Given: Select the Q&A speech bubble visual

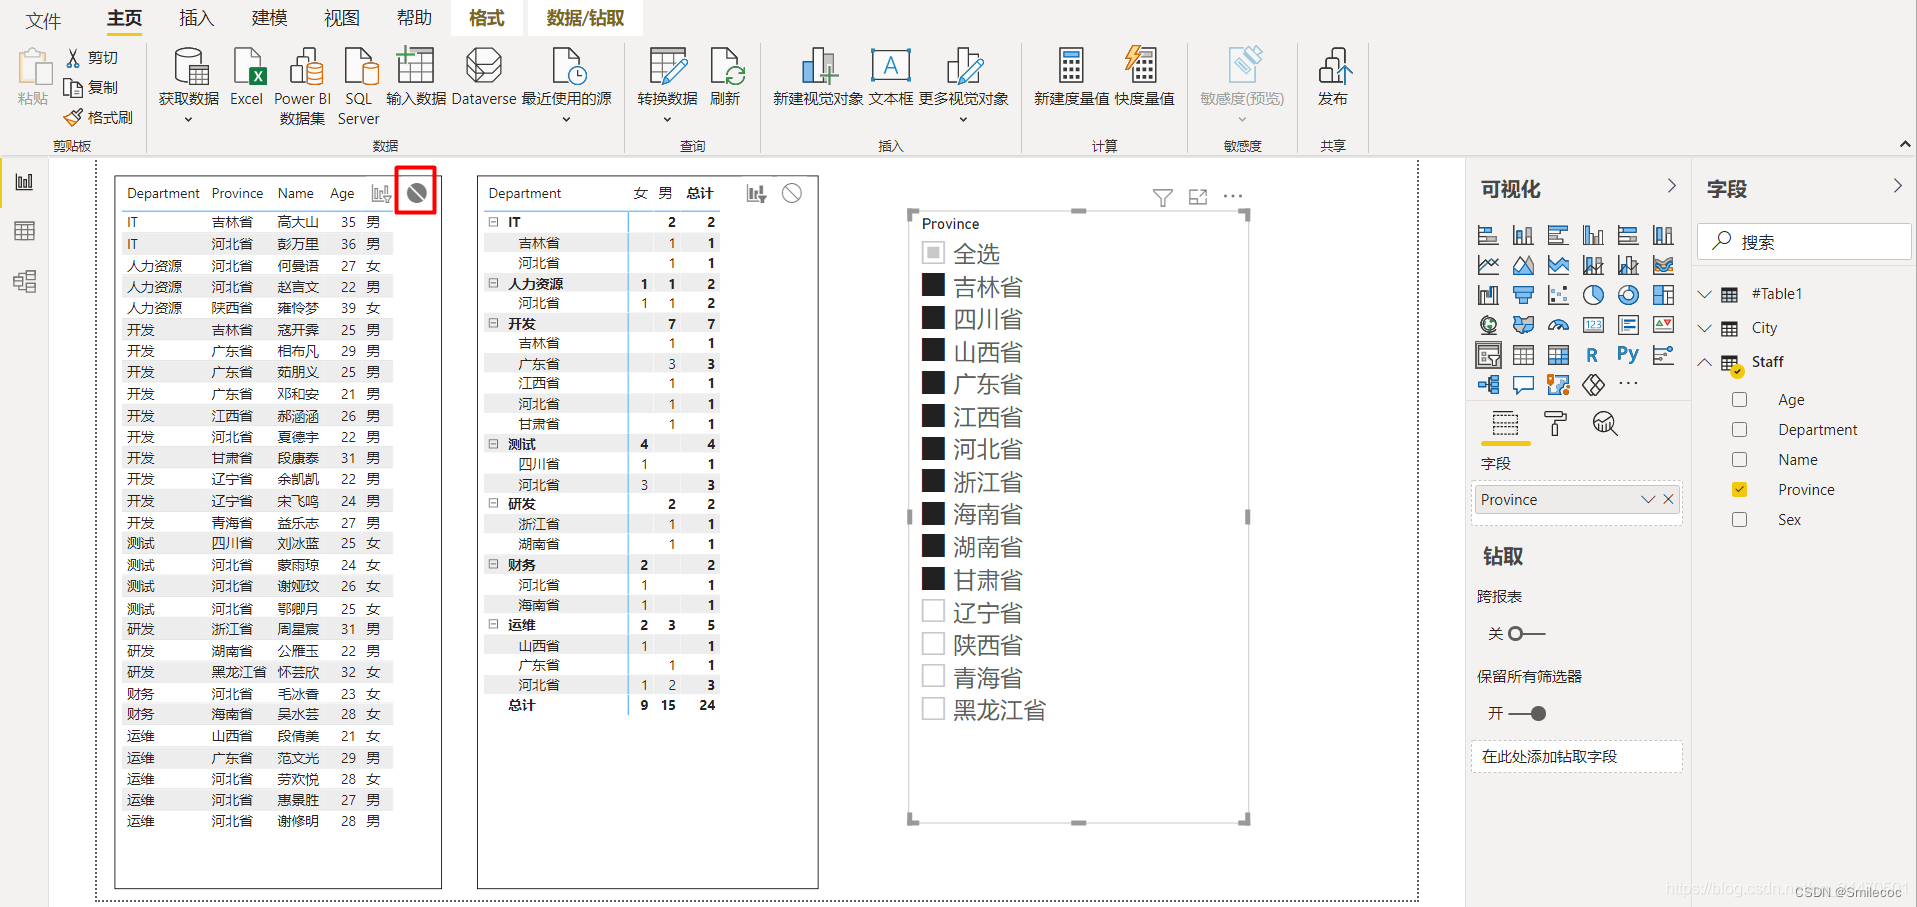Looking at the screenshot, I should pyautogui.click(x=1523, y=385).
